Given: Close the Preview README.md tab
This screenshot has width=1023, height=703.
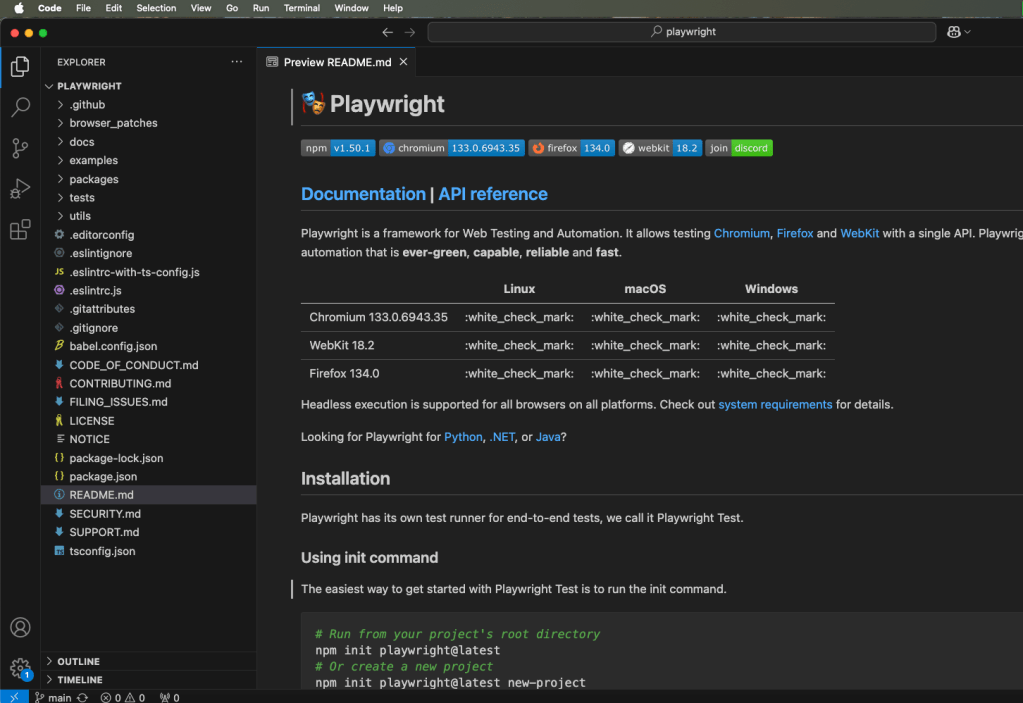Looking at the screenshot, I should pyautogui.click(x=404, y=62).
